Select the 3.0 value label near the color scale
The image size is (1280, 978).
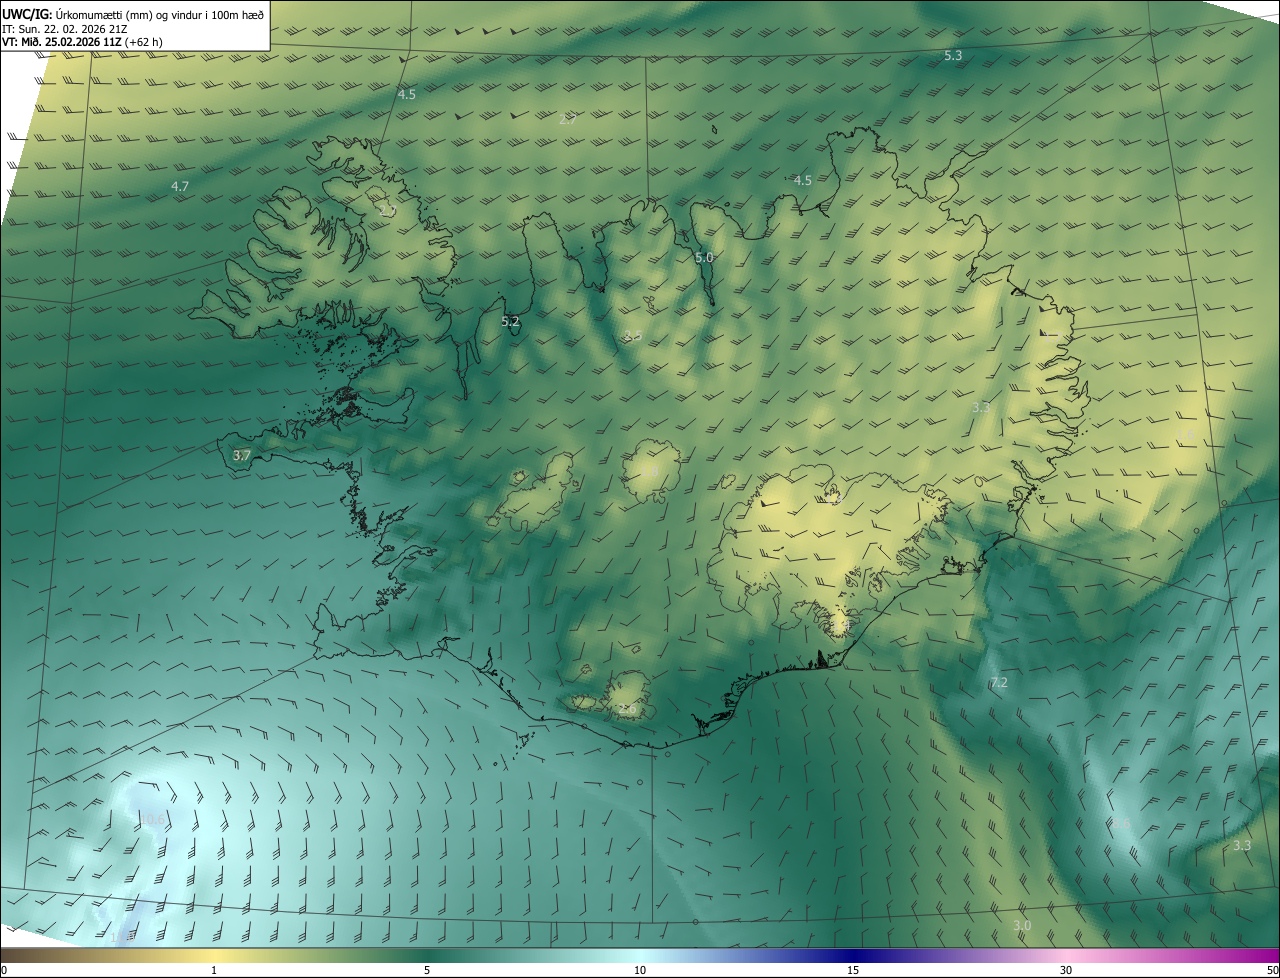point(1021,926)
